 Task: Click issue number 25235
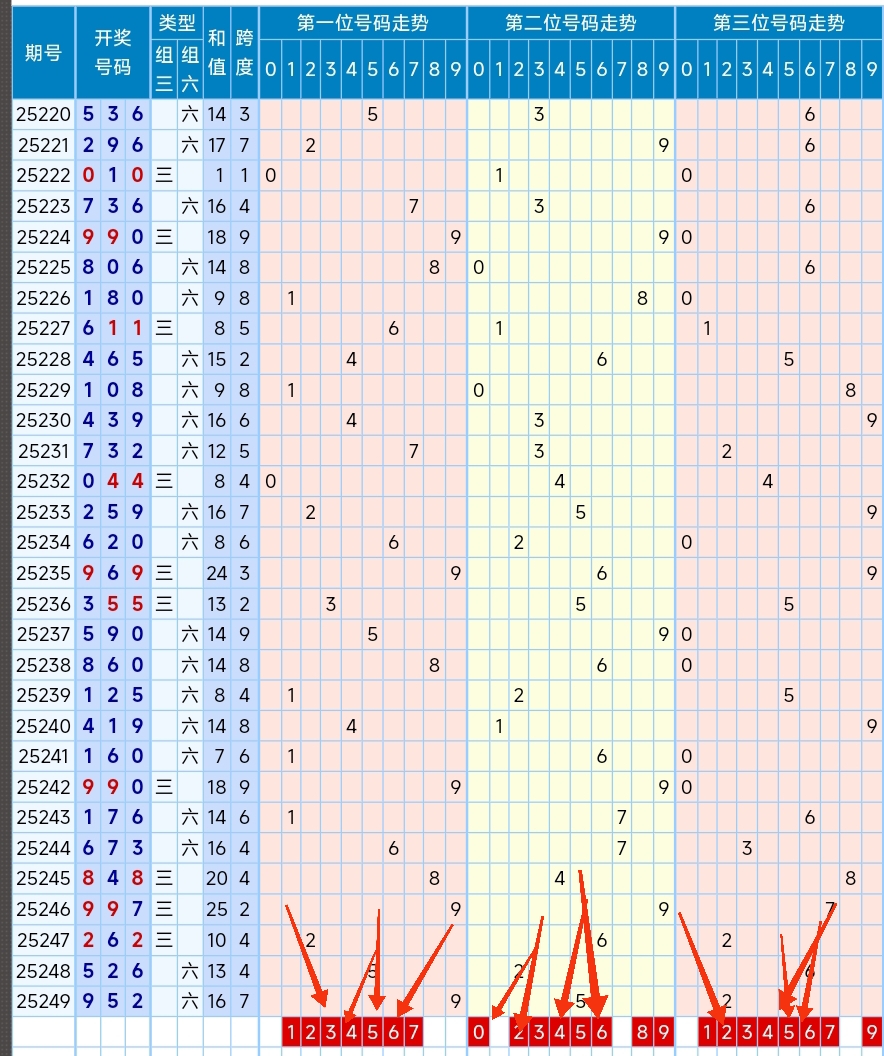coord(44,573)
